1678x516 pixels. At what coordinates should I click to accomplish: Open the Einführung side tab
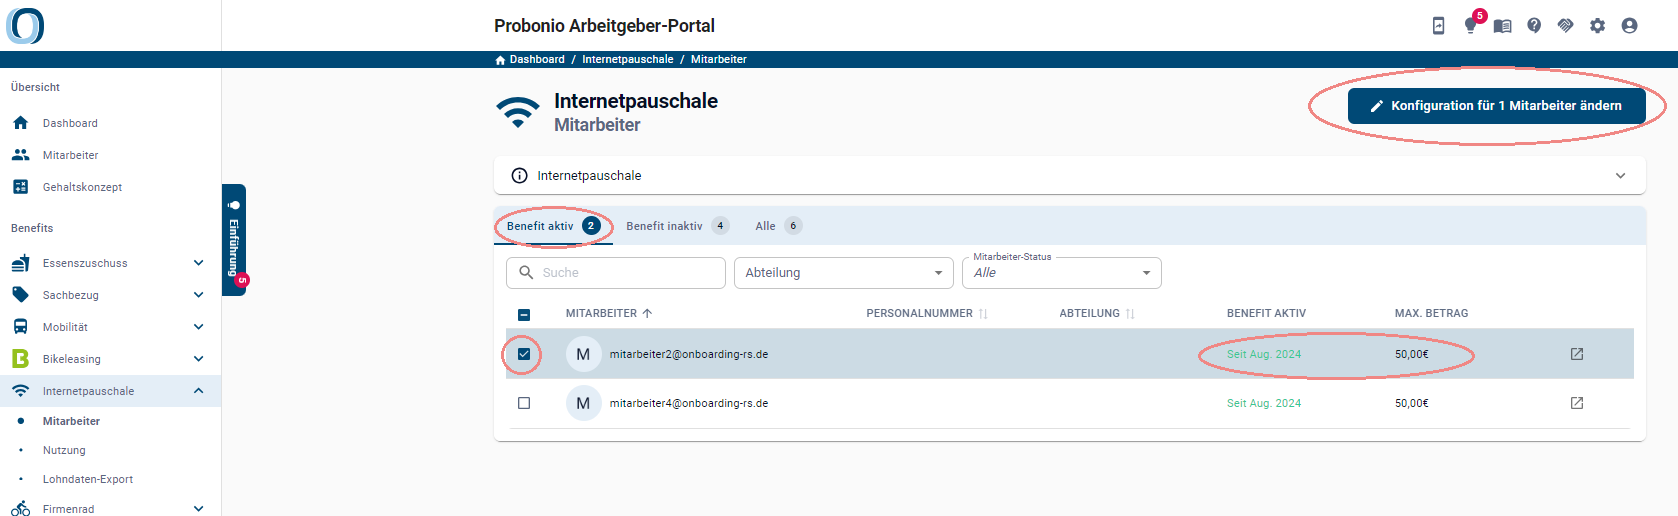click(x=234, y=240)
